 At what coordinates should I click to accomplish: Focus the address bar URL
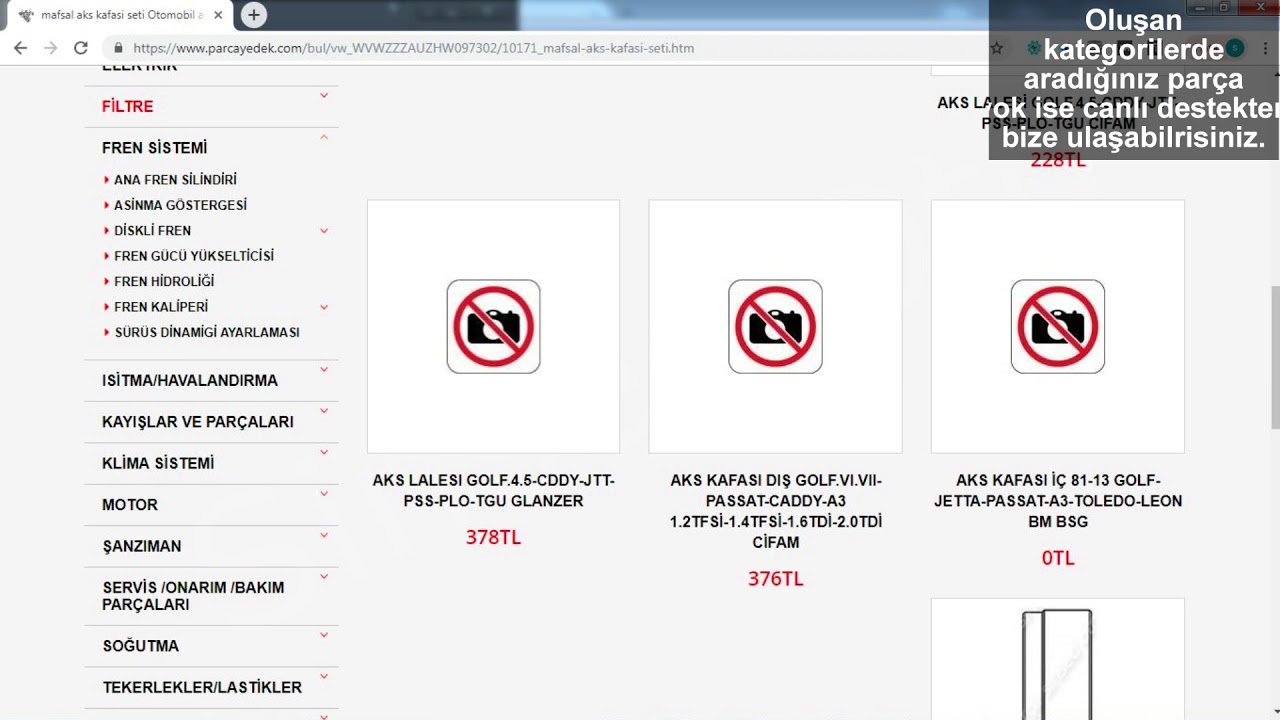(413, 48)
